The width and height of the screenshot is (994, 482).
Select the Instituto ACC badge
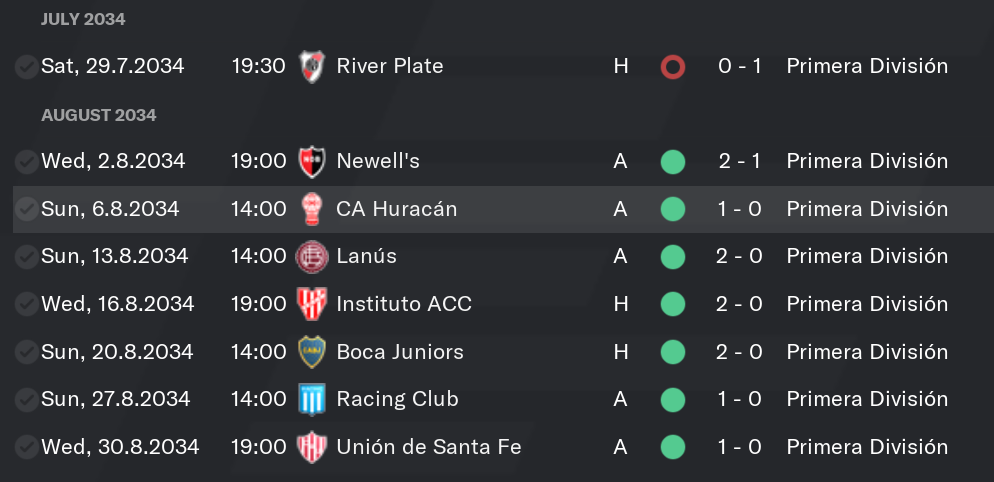click(x=311, y=304)
